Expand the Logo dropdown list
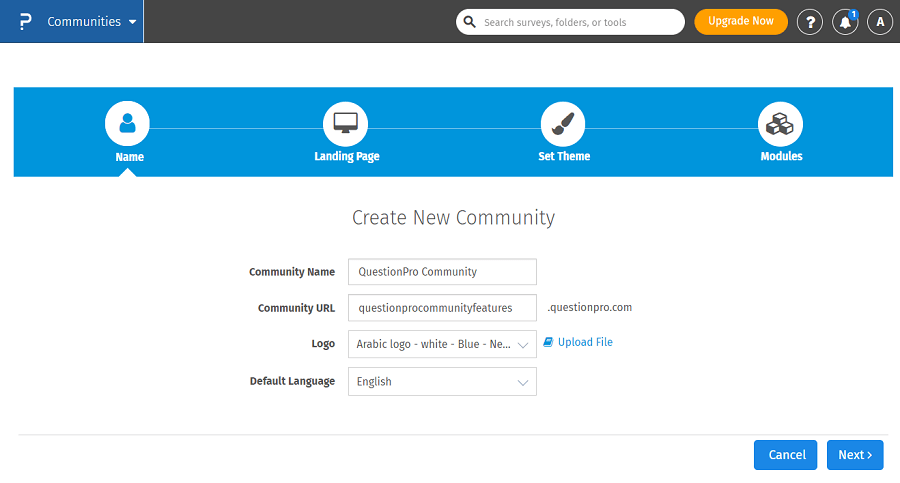 tap(442, 344)
